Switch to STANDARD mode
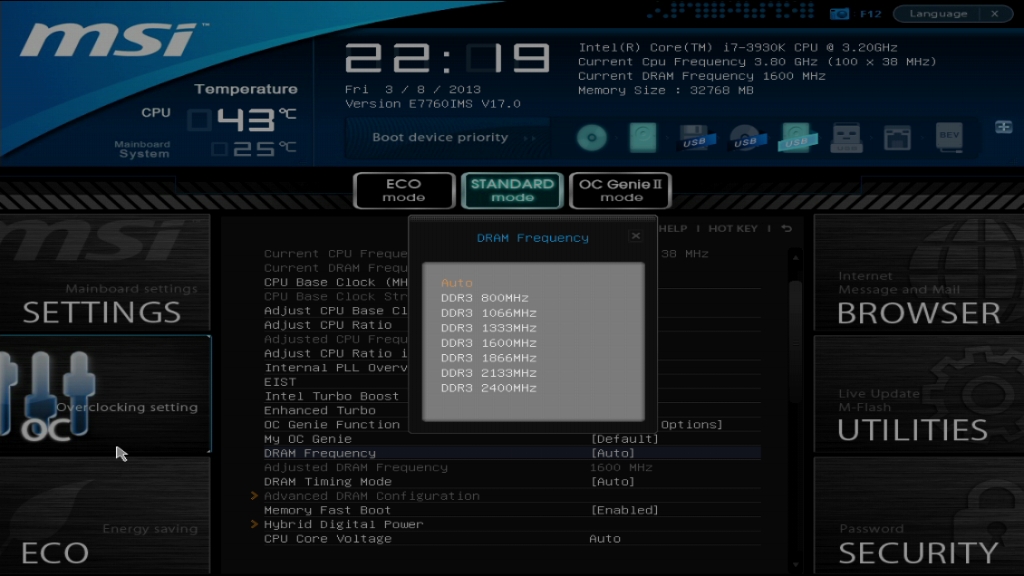 pos(512,191)
